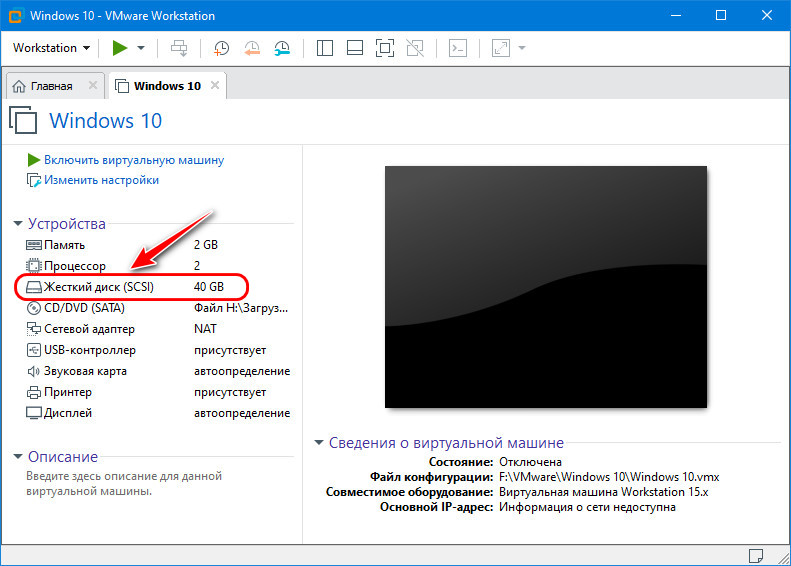Click the description field Введите здесь описание

[124, 483]
